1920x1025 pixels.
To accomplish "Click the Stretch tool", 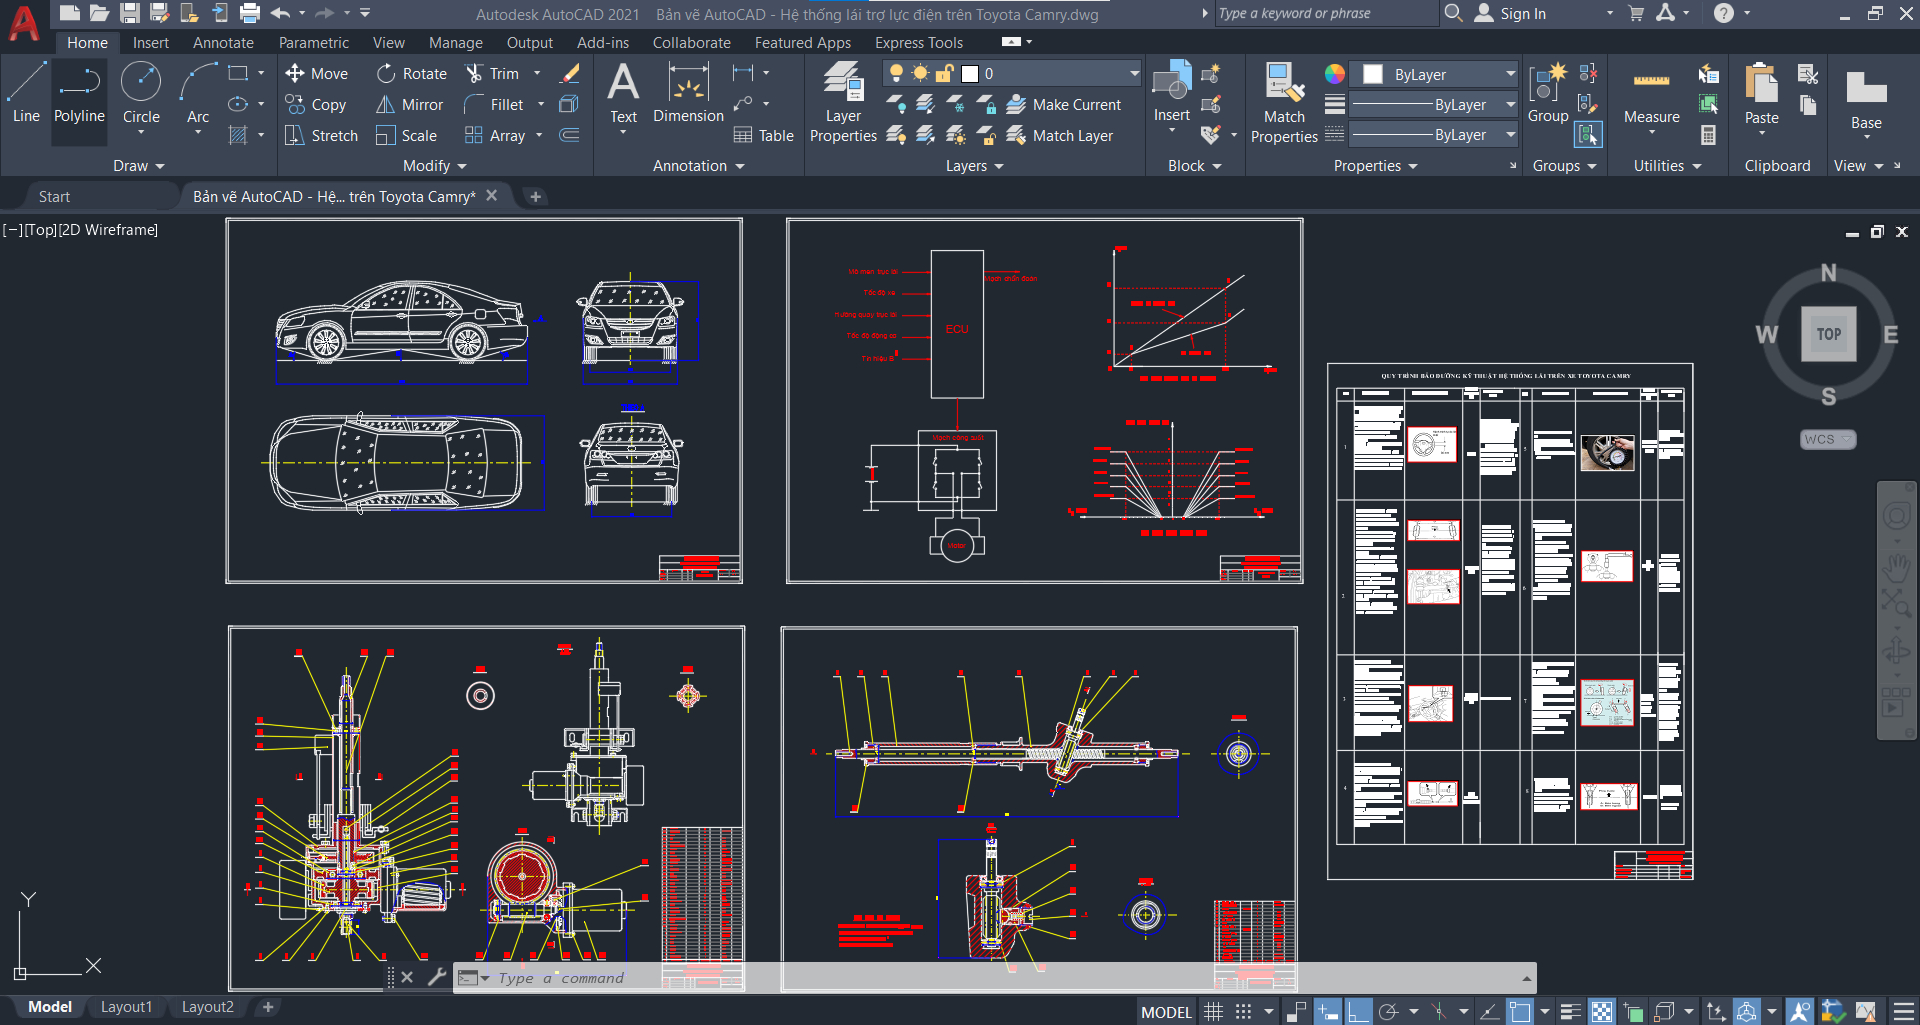I will coord(321,135).
